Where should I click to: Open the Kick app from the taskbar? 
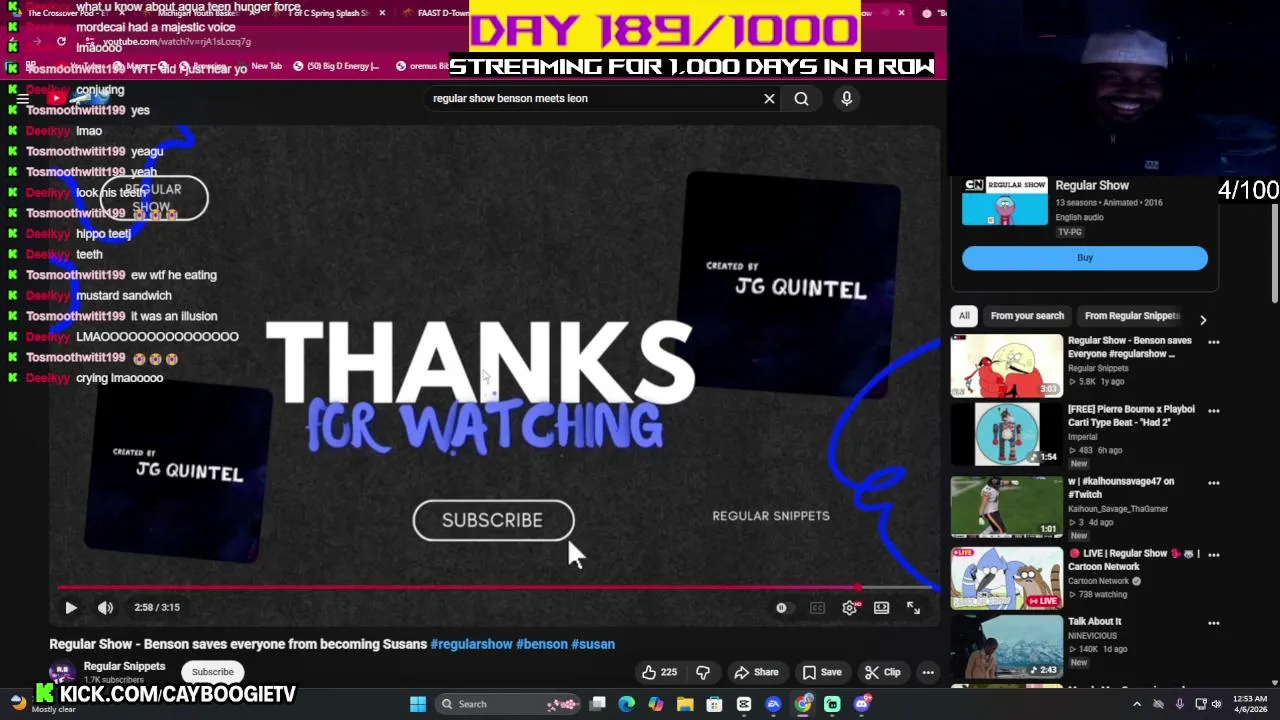point(832,704)
